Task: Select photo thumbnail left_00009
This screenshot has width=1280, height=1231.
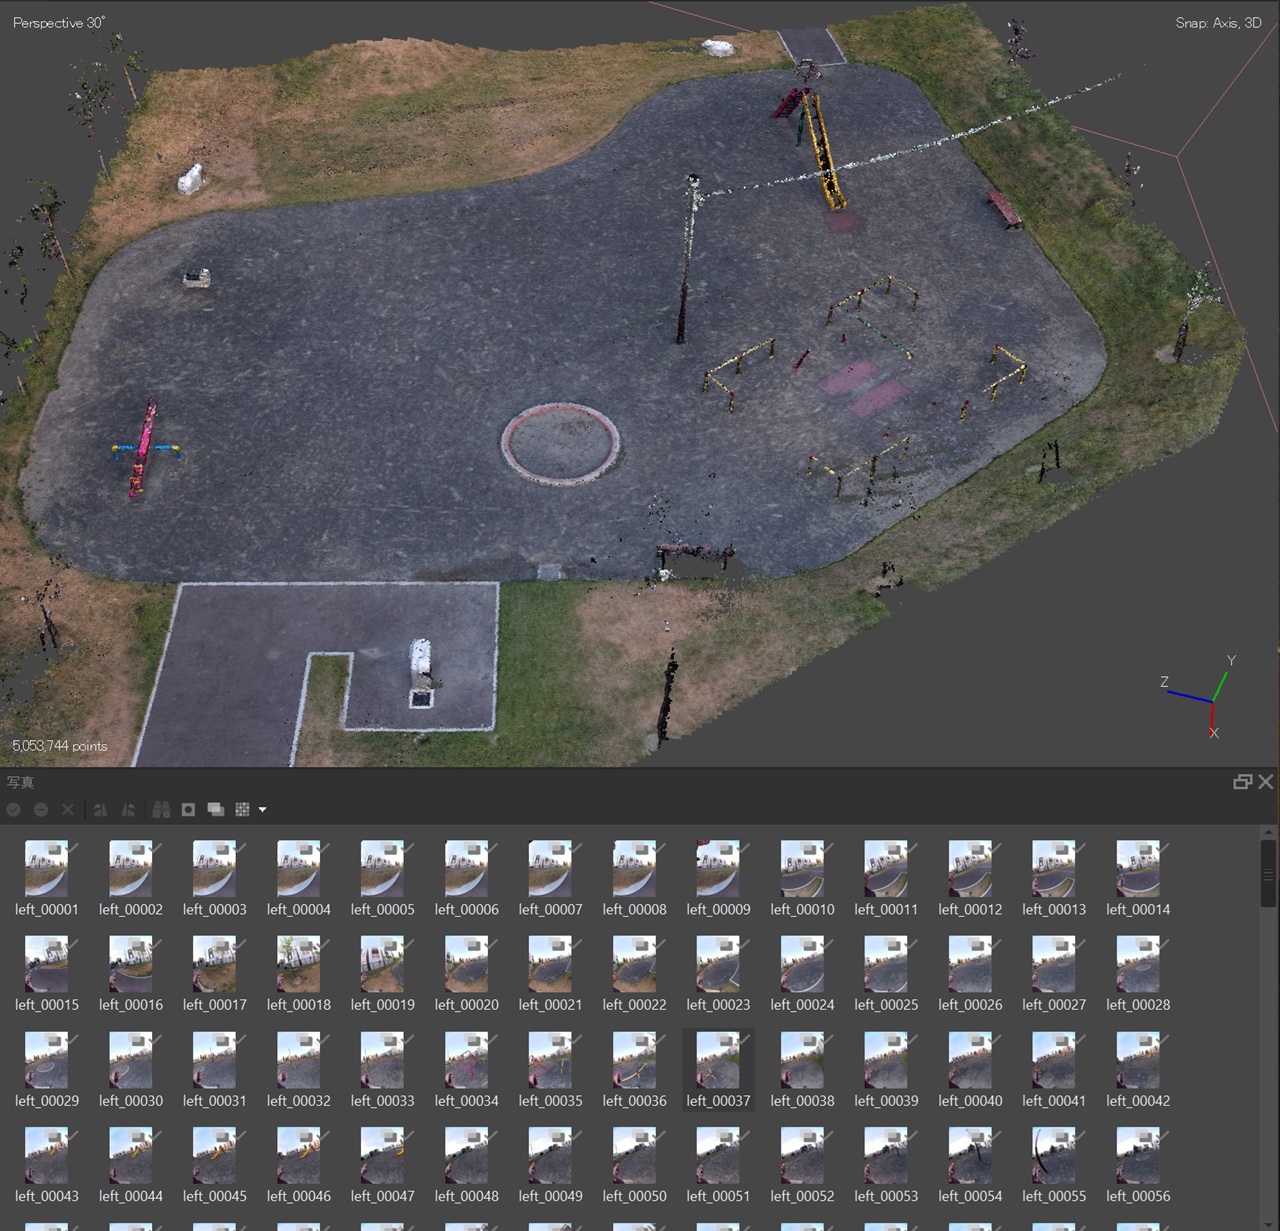Action: 718,869
